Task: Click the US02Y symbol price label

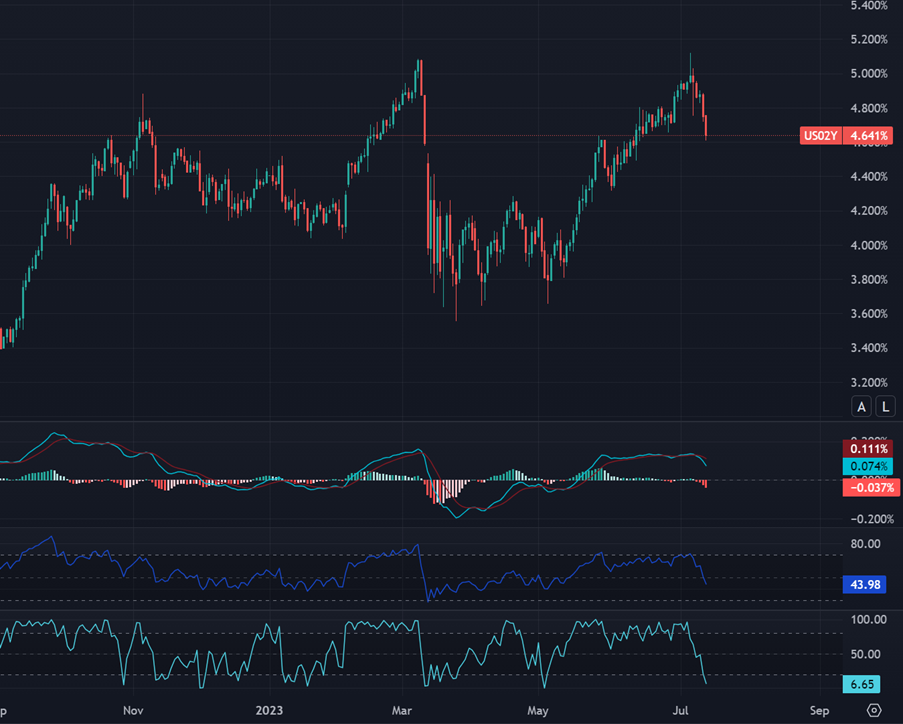Action: 820,136
